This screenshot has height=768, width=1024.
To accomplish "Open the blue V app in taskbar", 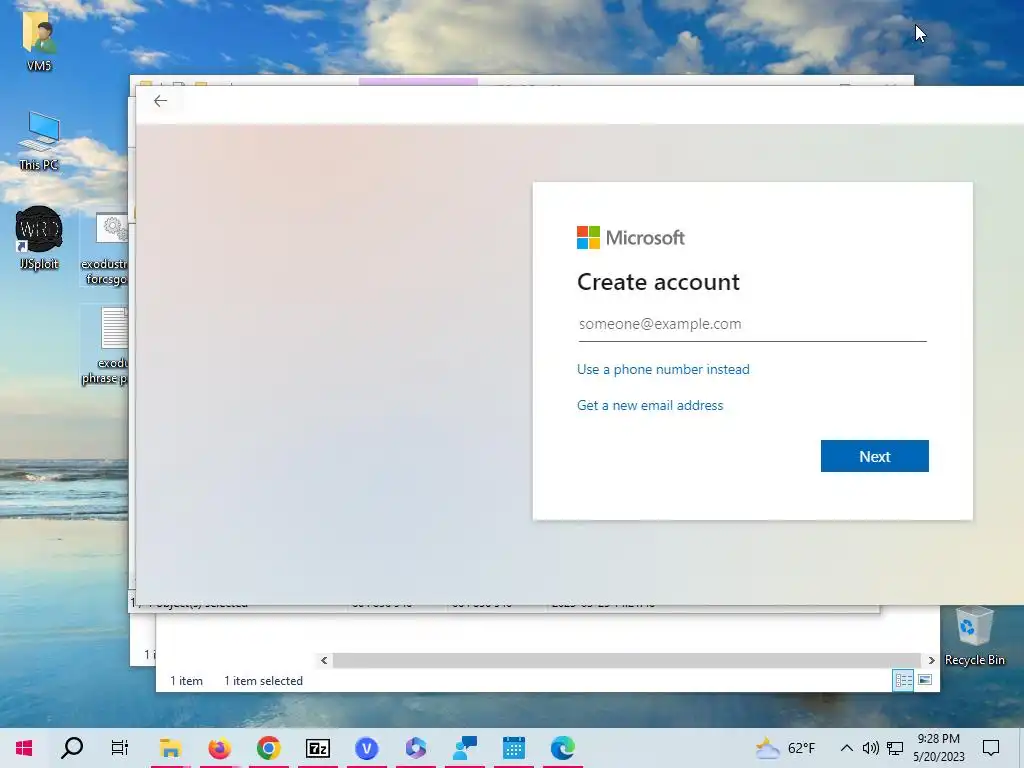I will click(x=366, y=748).
